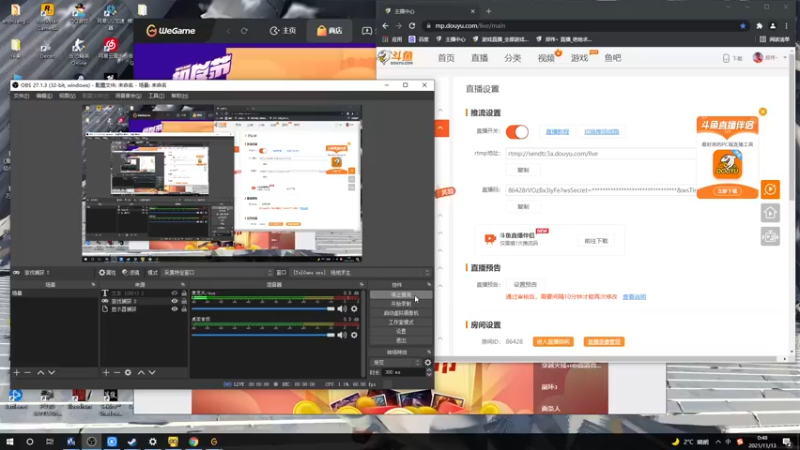
Task: Click the 开始录制 start recording button in OBS
Action: tap(401, 304)
